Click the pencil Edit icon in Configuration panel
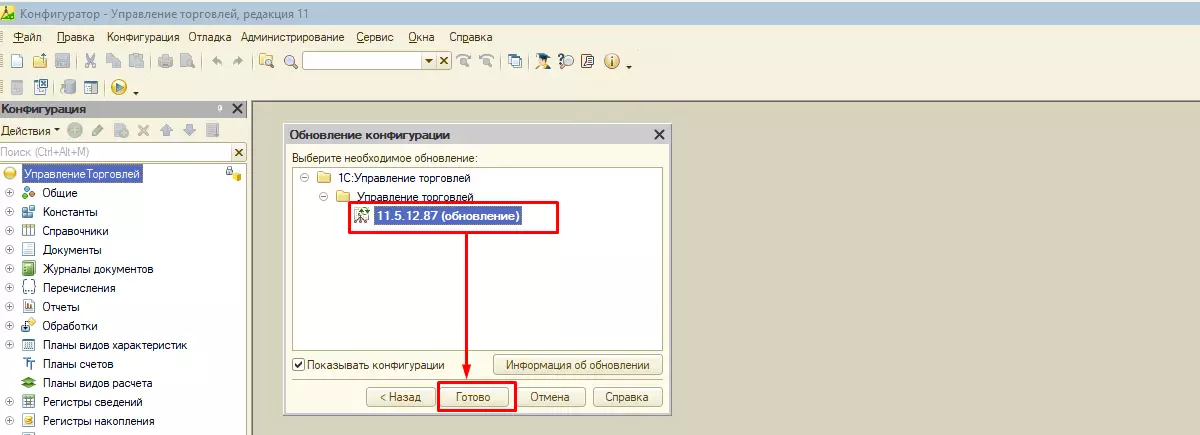The height and width of the screenshot is (435, 1200). coord(97,130)
